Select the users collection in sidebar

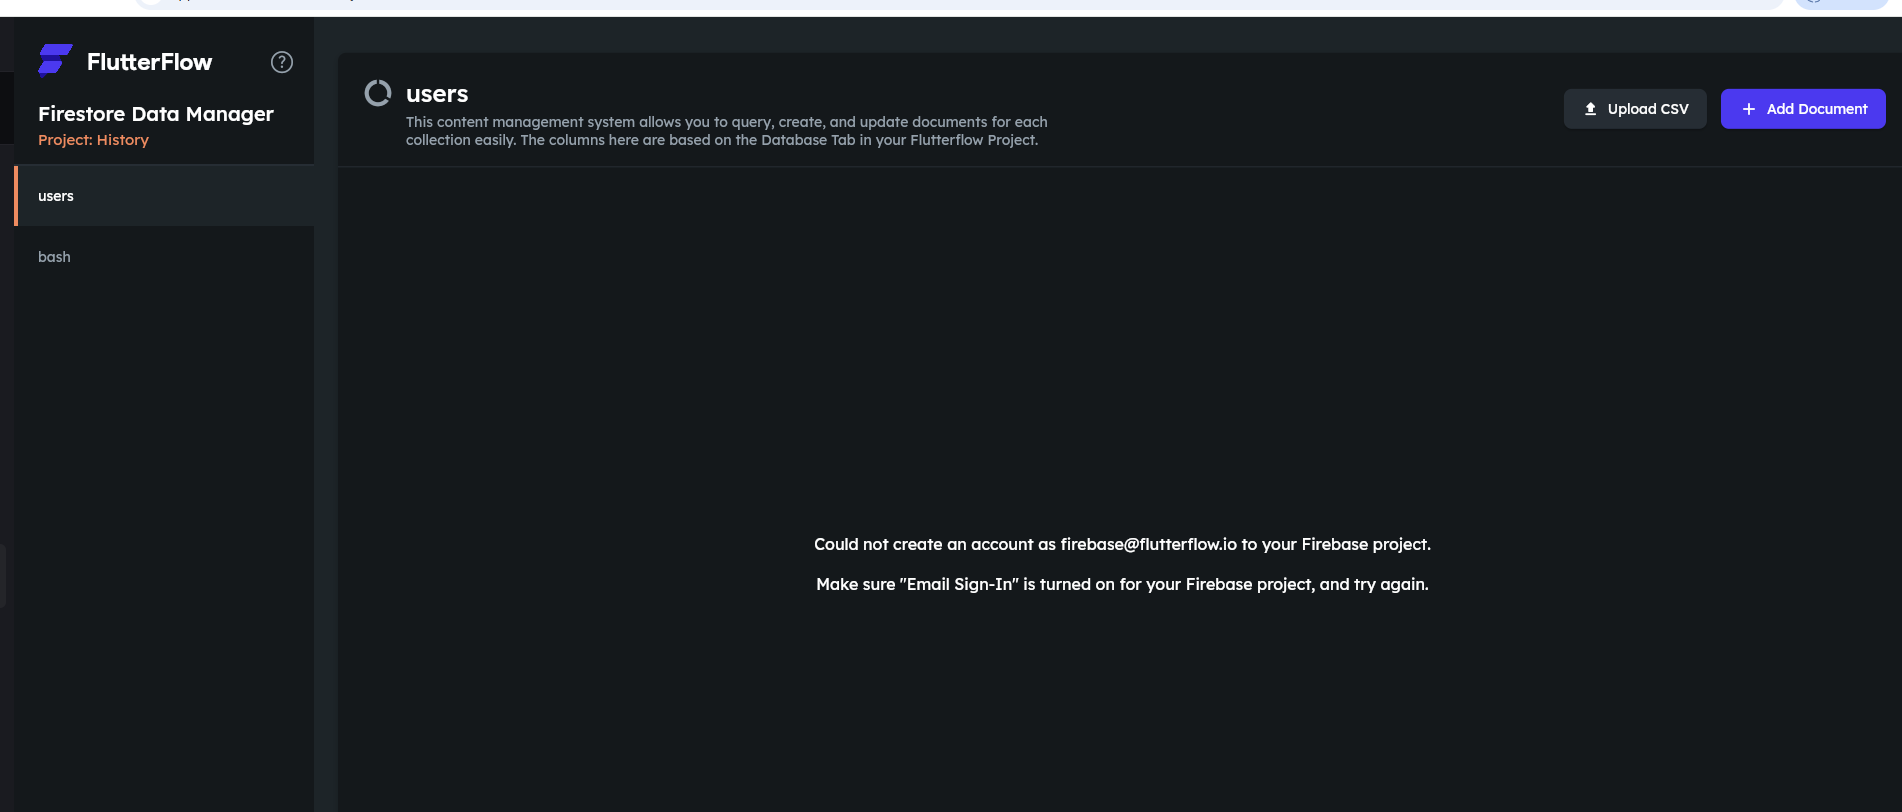[164, 196]
